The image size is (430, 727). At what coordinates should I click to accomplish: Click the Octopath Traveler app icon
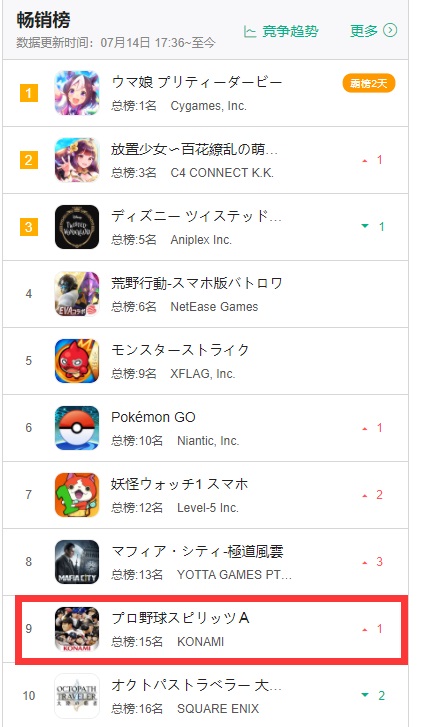[77, 695]
